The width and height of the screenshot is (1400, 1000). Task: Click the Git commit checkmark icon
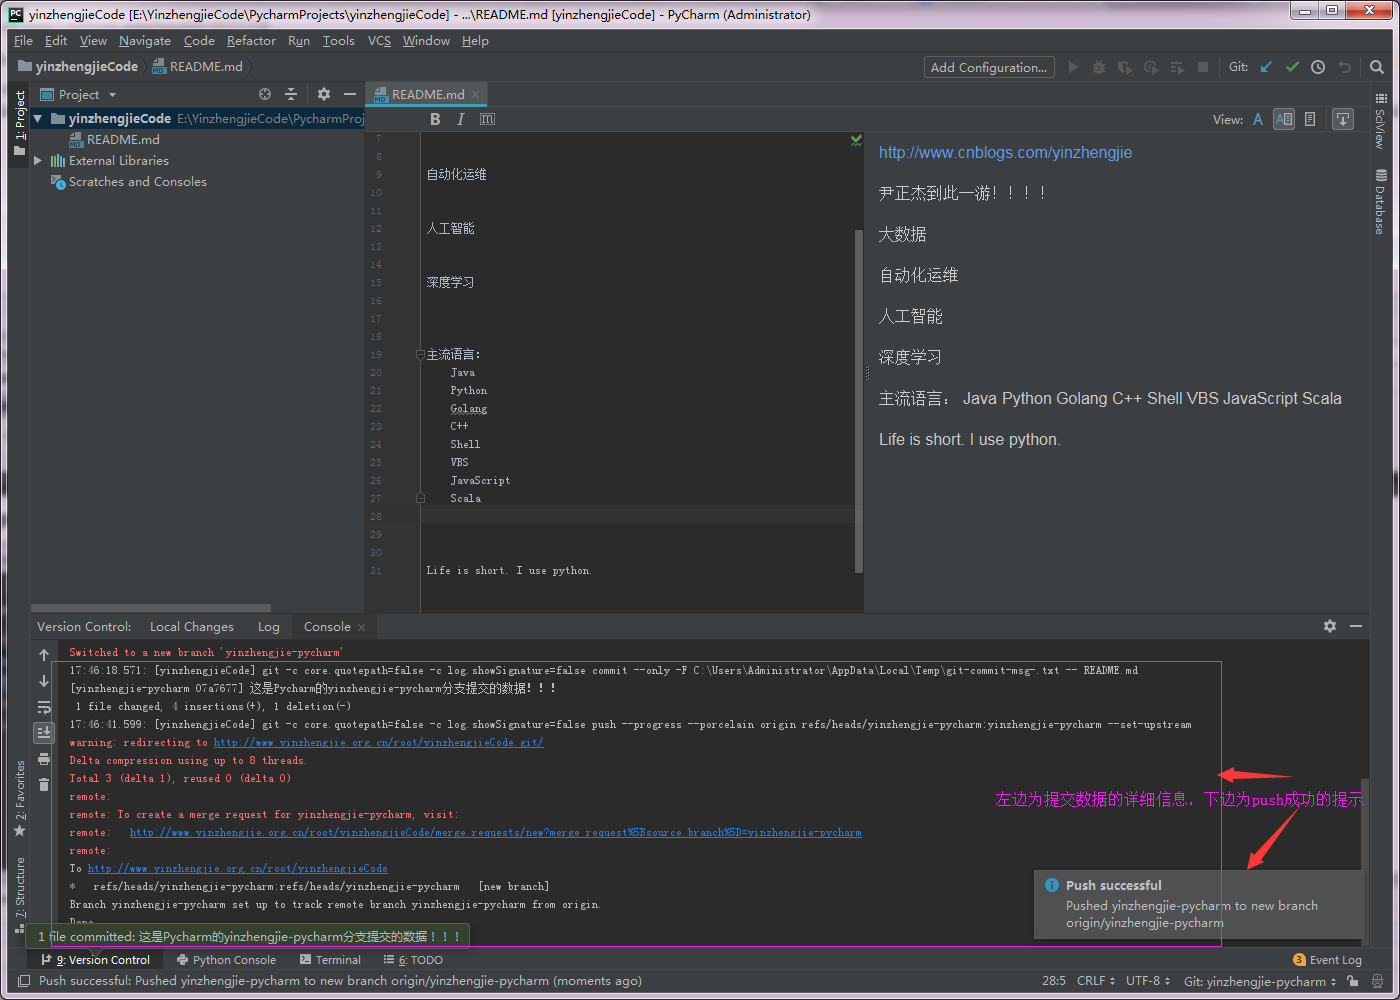pos(1292,67)
